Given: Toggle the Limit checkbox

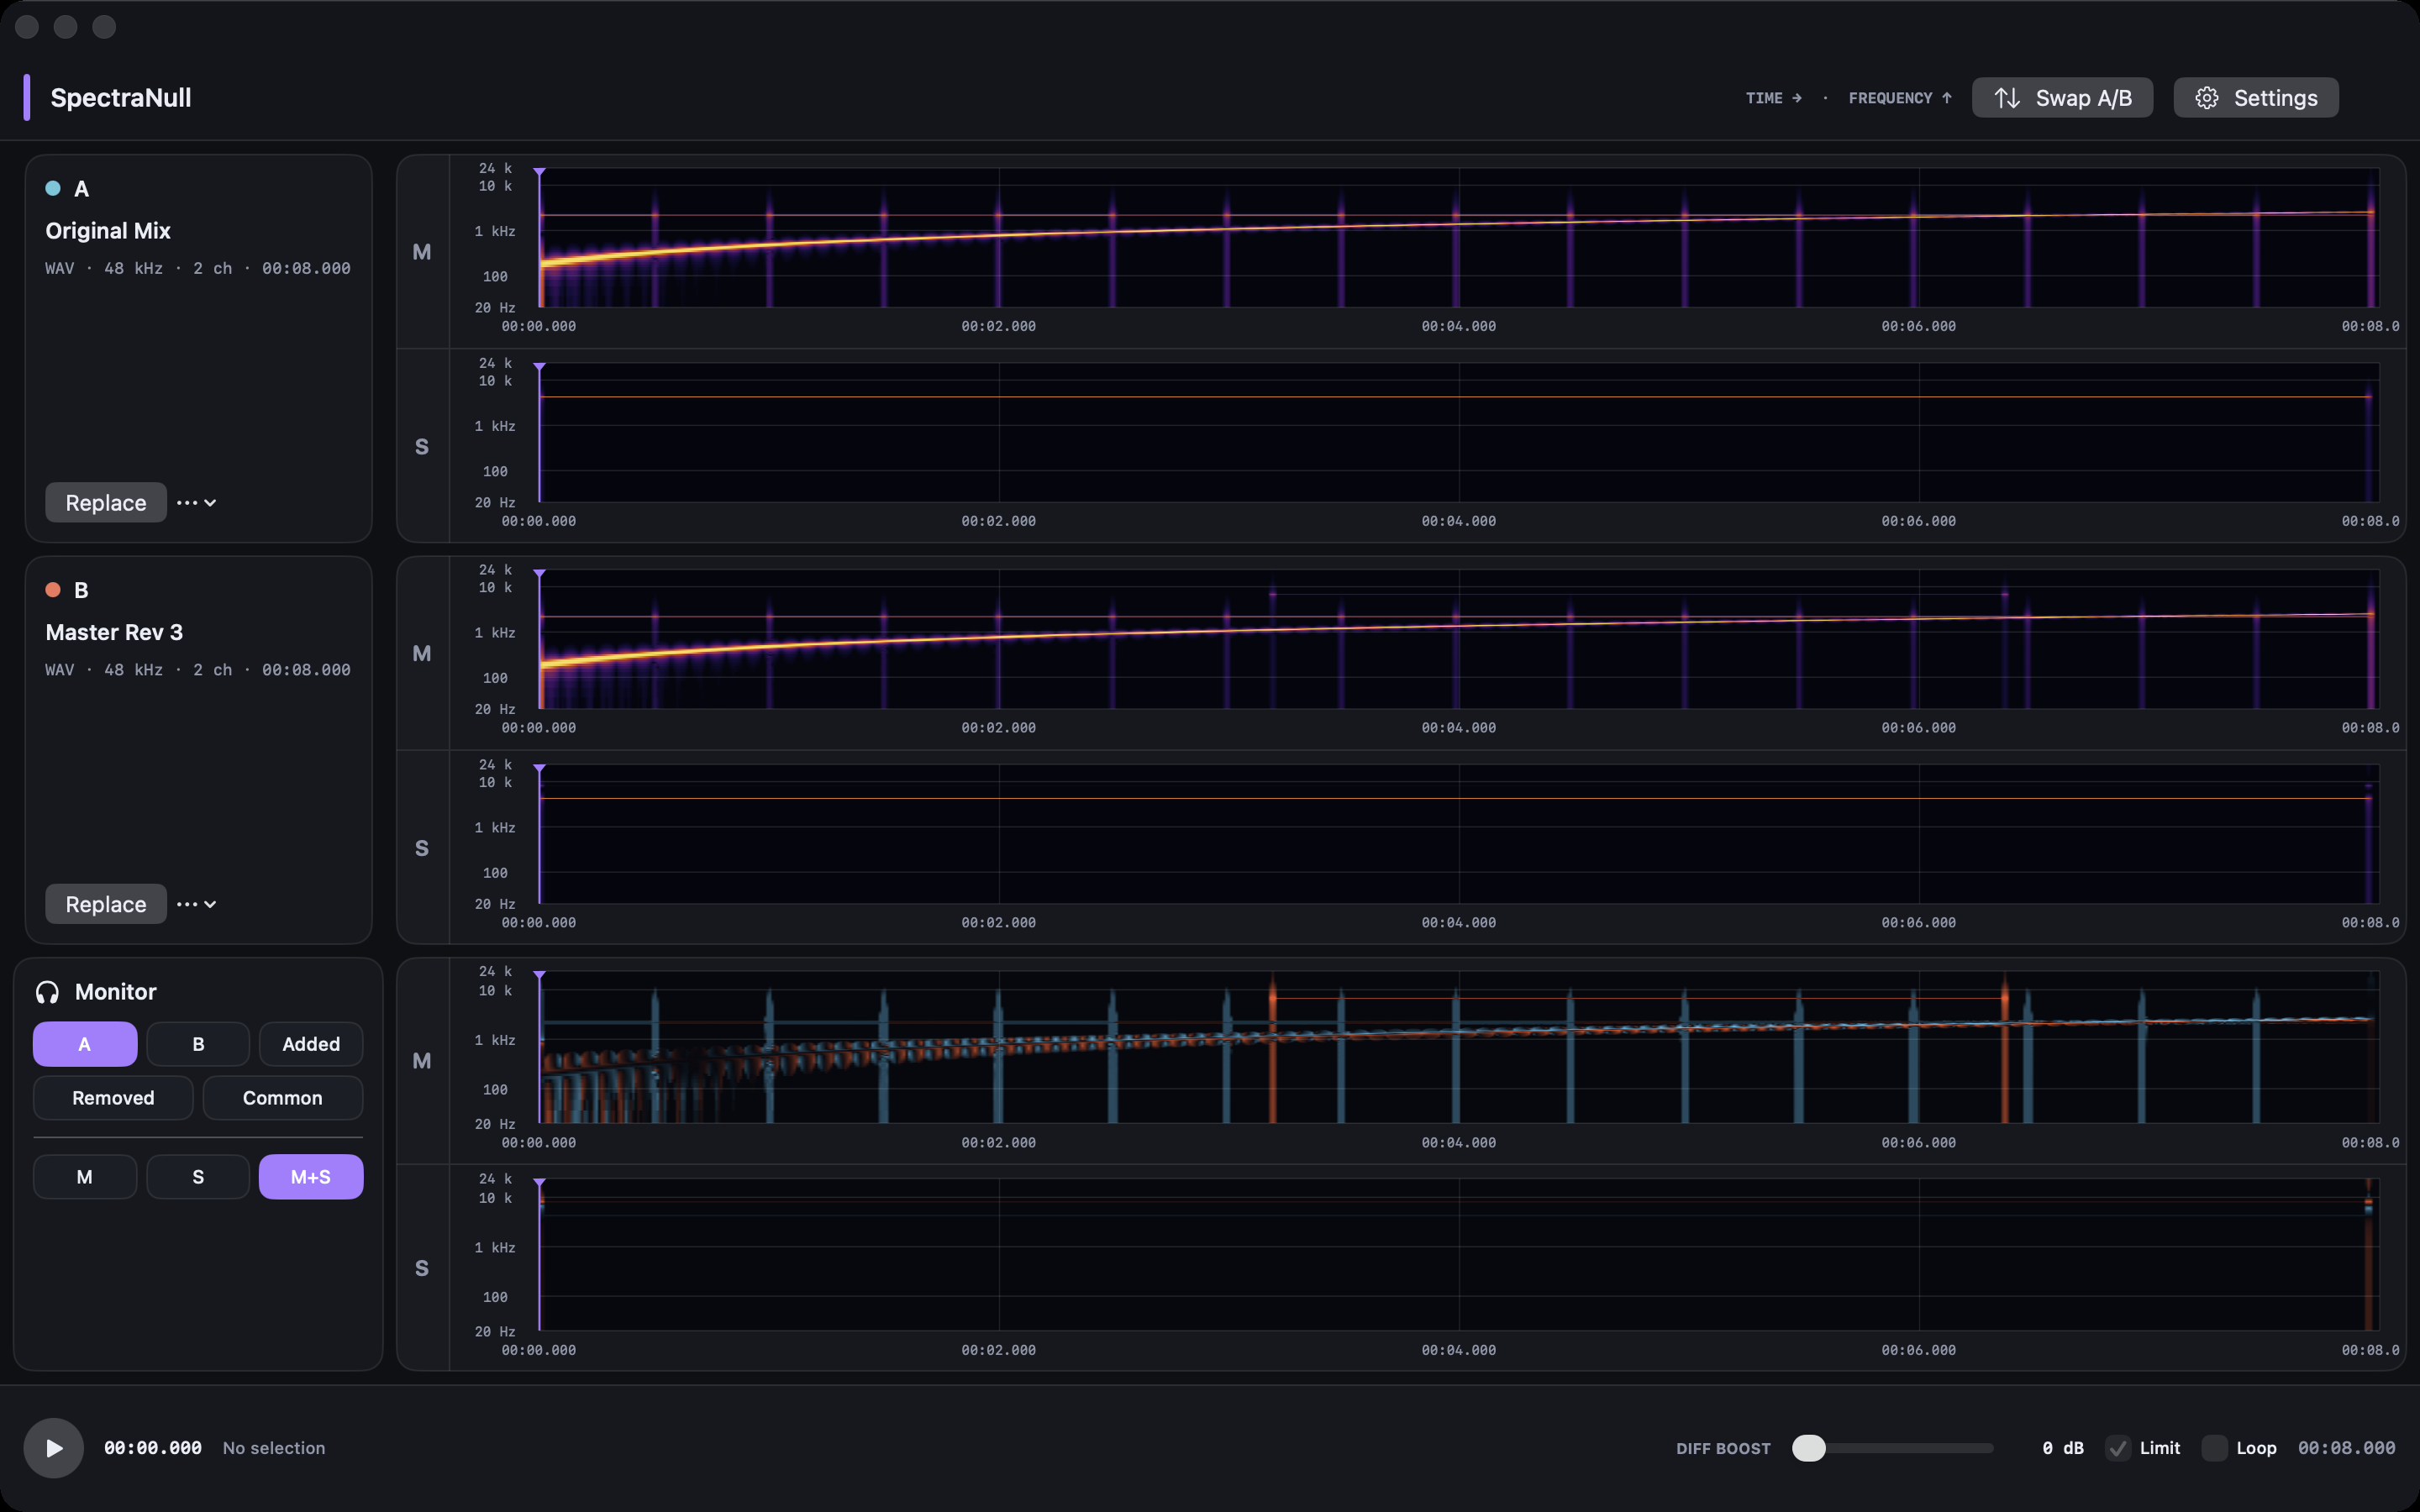Looking at the screenshot, I should tap(2117, 1448).
